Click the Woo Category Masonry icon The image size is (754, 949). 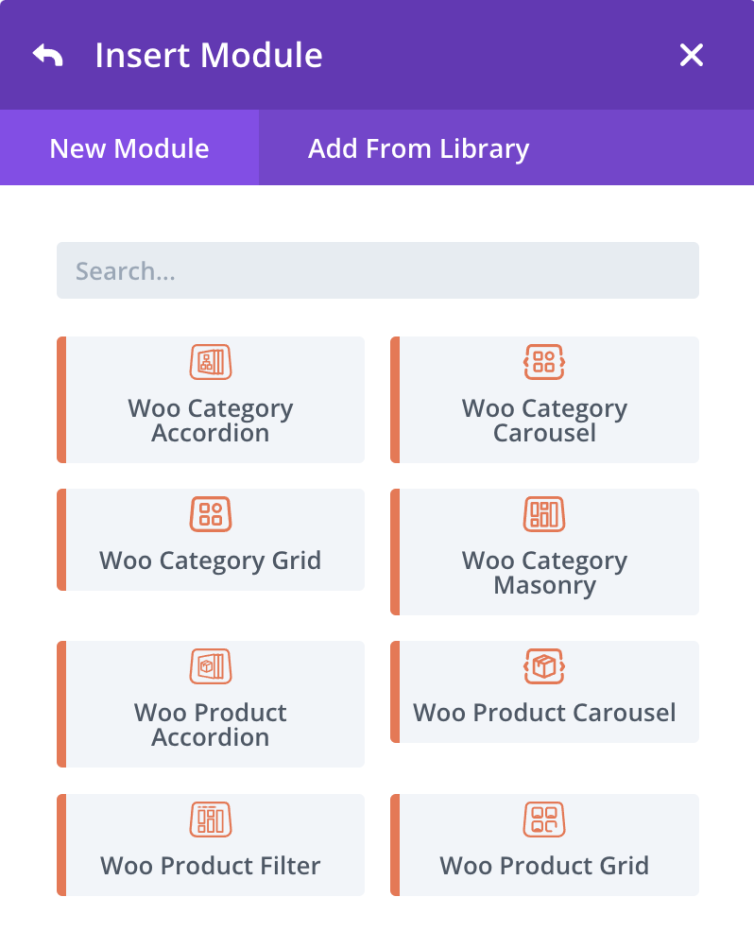(x=544, y=514)
